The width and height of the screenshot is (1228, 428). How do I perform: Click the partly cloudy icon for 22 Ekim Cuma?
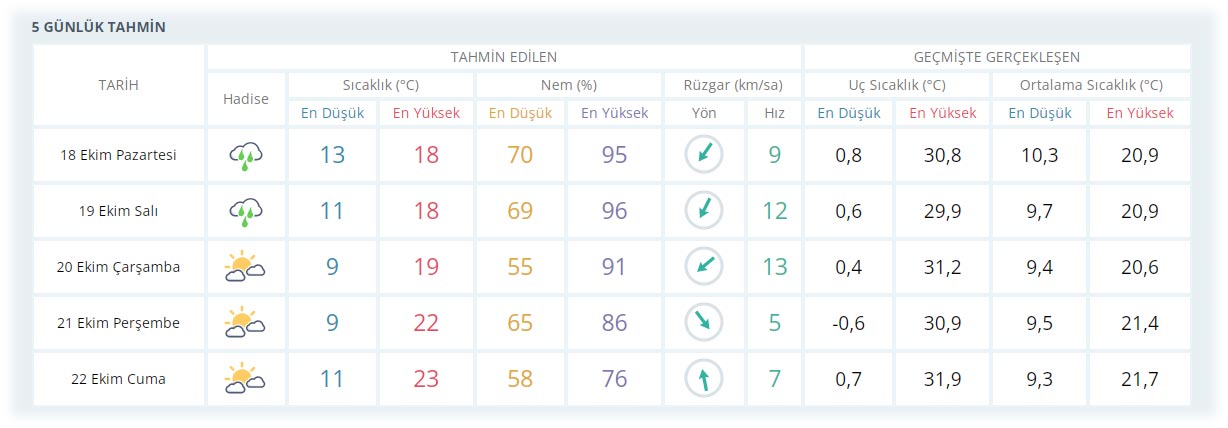click(x=246, y=379)
